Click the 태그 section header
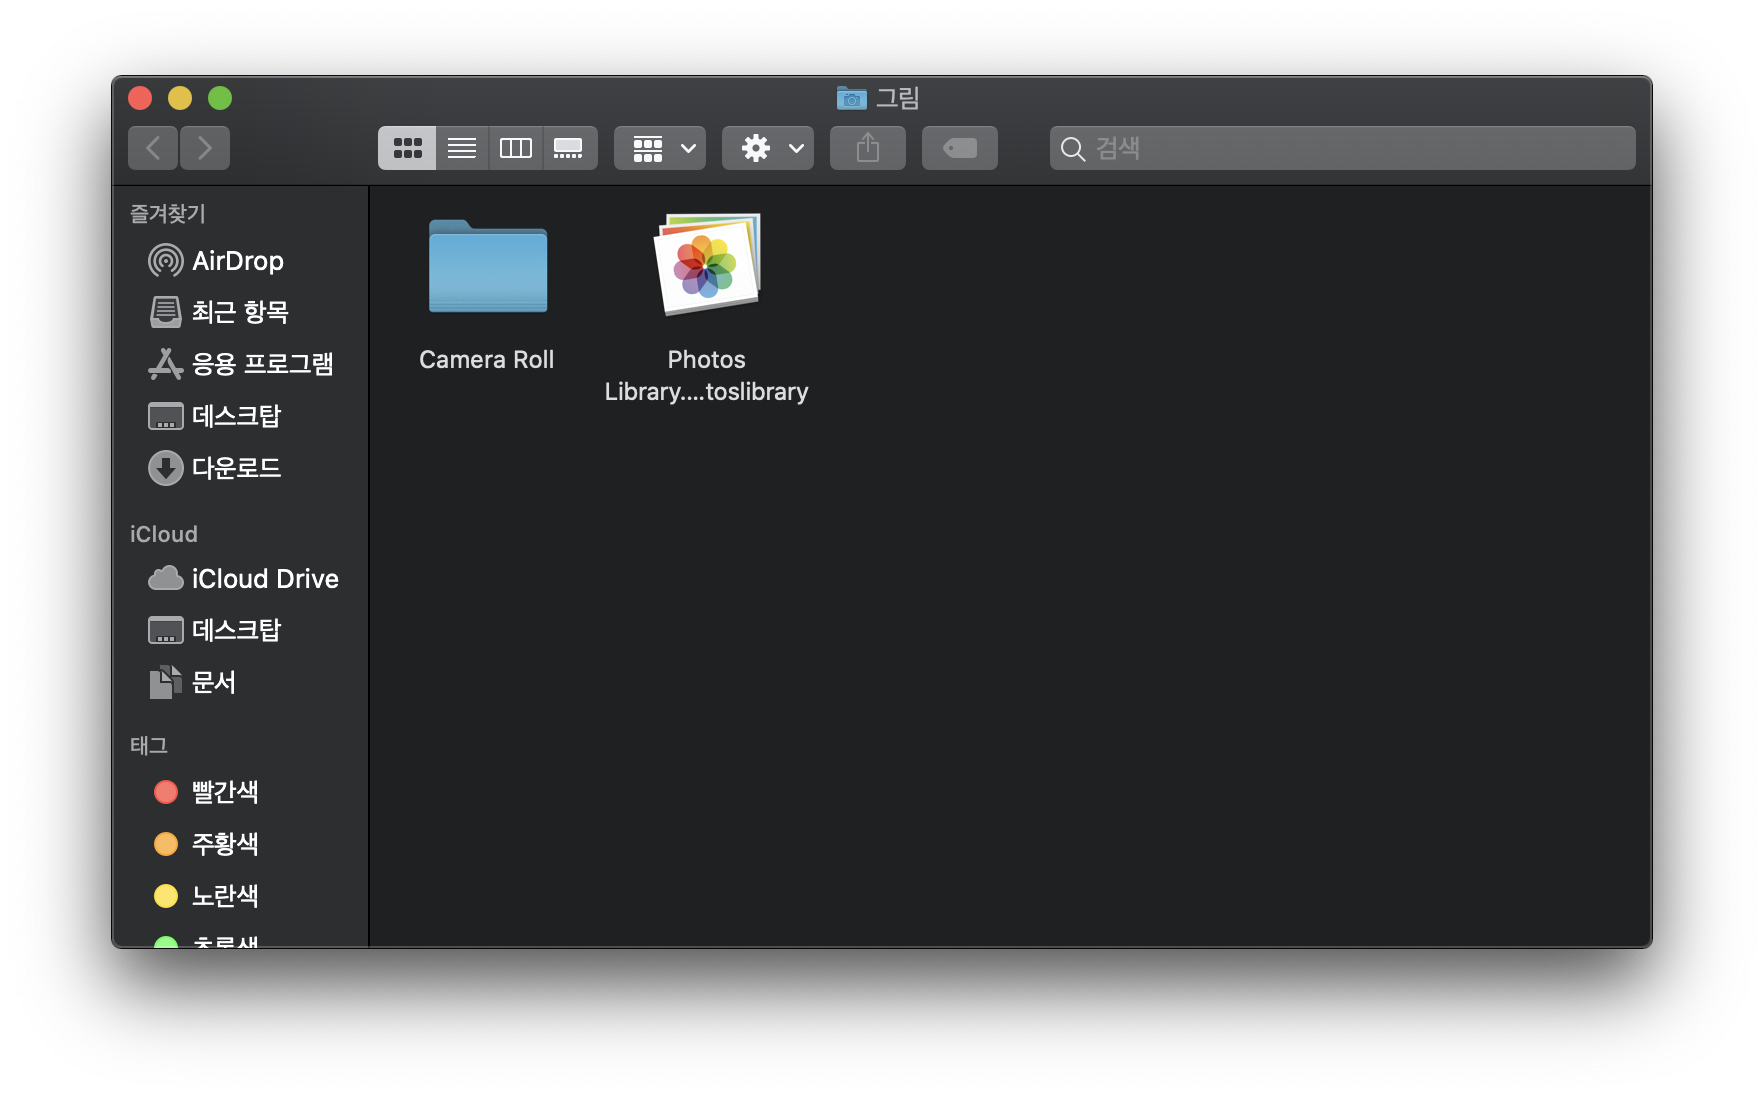 point(149,745)
